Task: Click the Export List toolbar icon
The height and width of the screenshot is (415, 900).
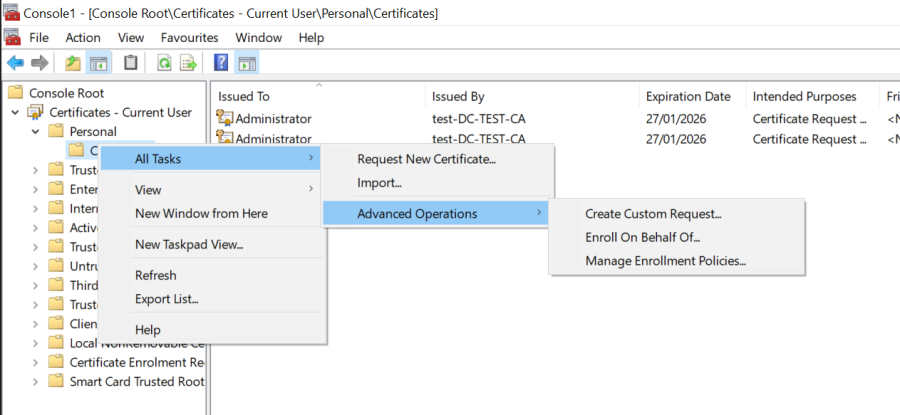Action: point(188,63)
